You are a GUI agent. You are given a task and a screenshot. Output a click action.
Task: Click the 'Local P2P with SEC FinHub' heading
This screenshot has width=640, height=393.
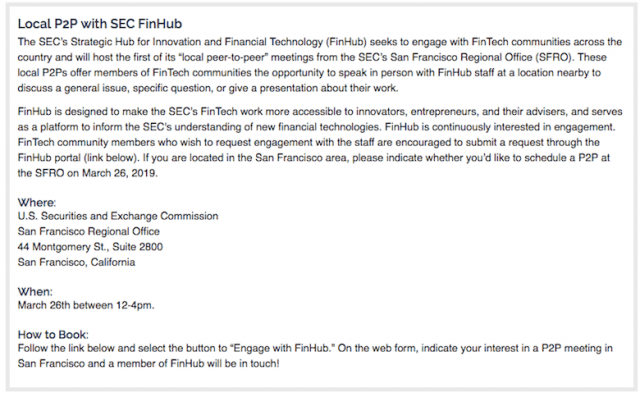point(100,24)
